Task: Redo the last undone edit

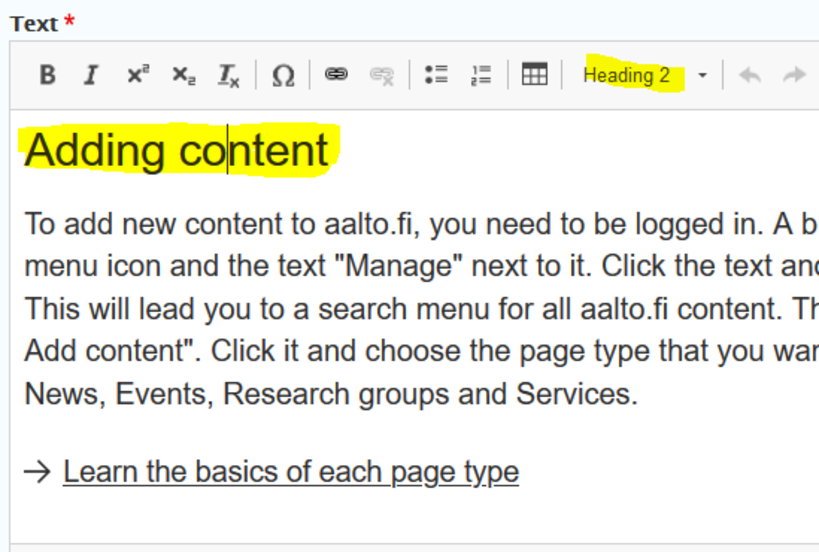Action: [x=794, y=75]
